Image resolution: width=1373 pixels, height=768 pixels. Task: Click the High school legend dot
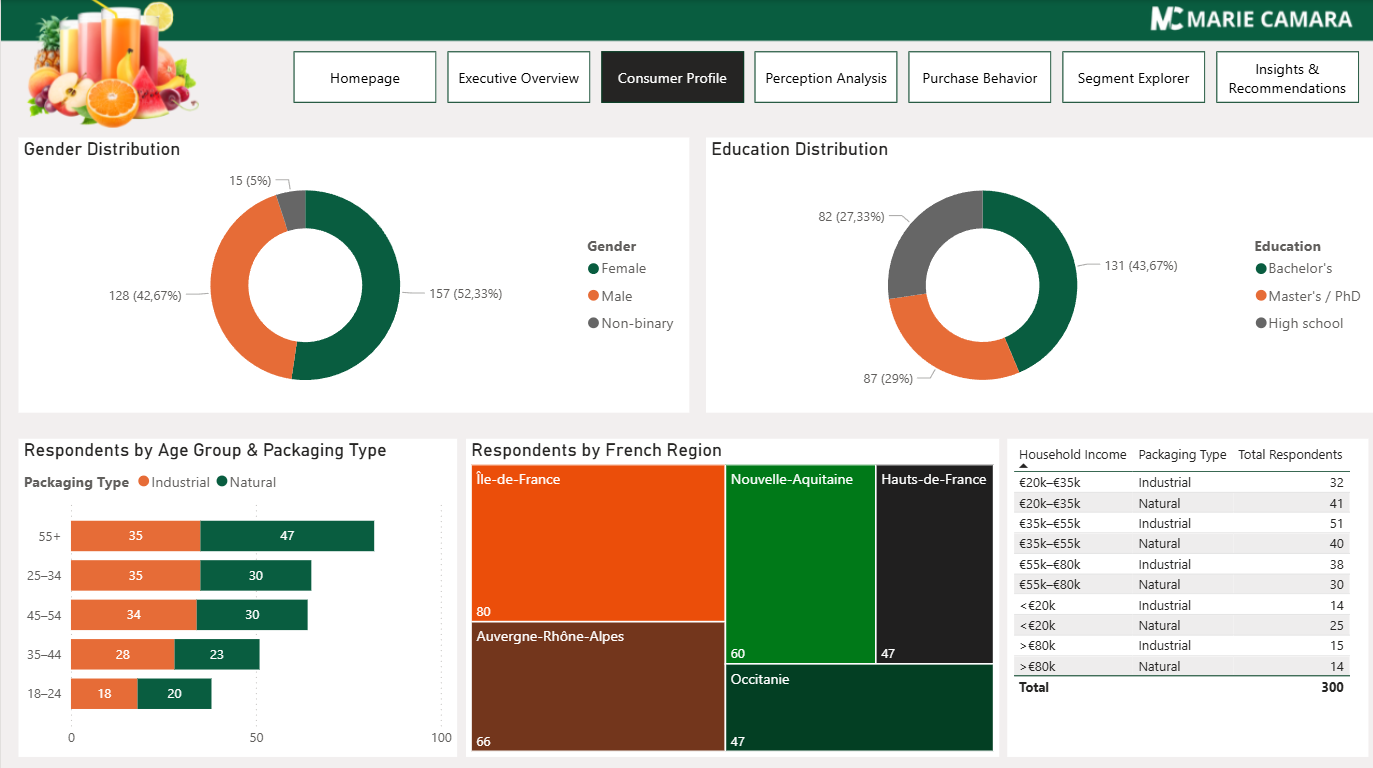tap(1261, 323)
